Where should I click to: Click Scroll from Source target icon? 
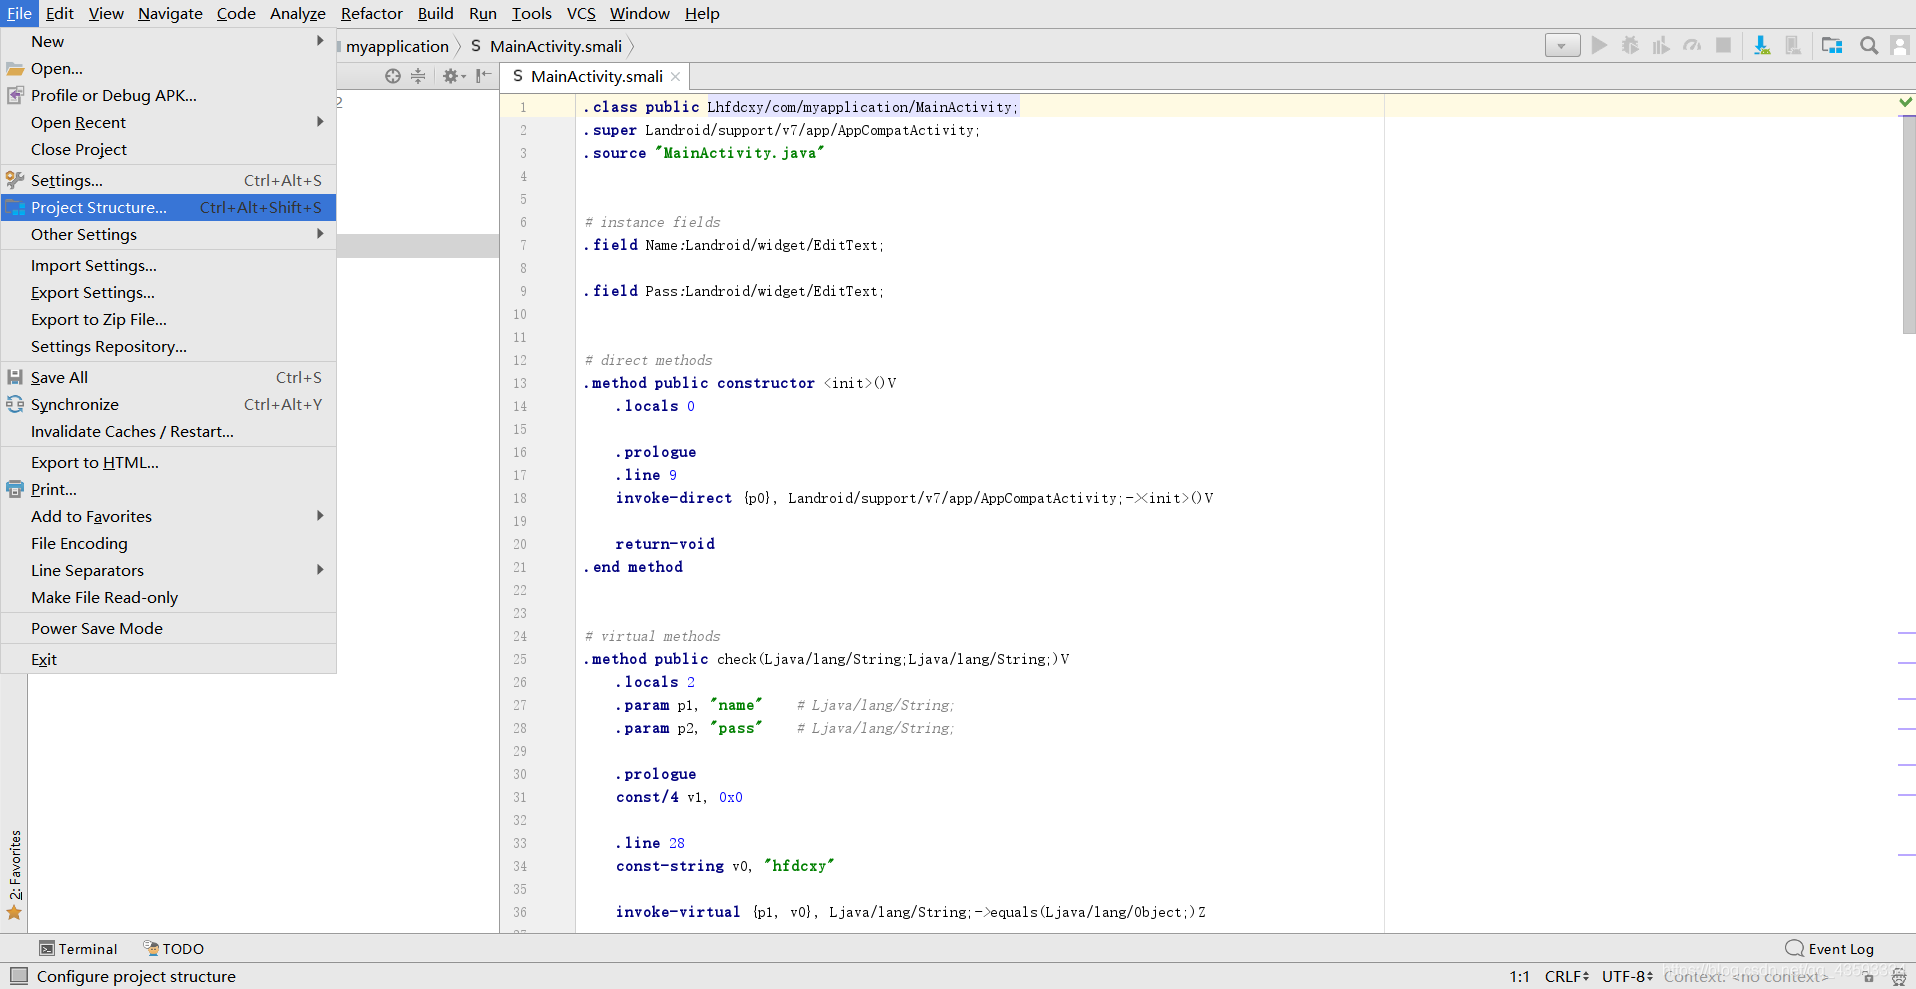393,76
